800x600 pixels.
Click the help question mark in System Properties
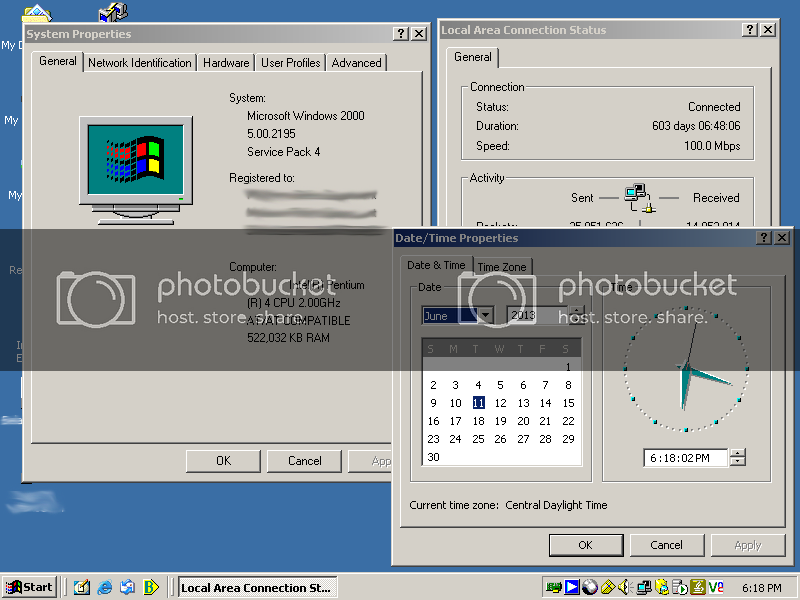click(x=401, y=34)
